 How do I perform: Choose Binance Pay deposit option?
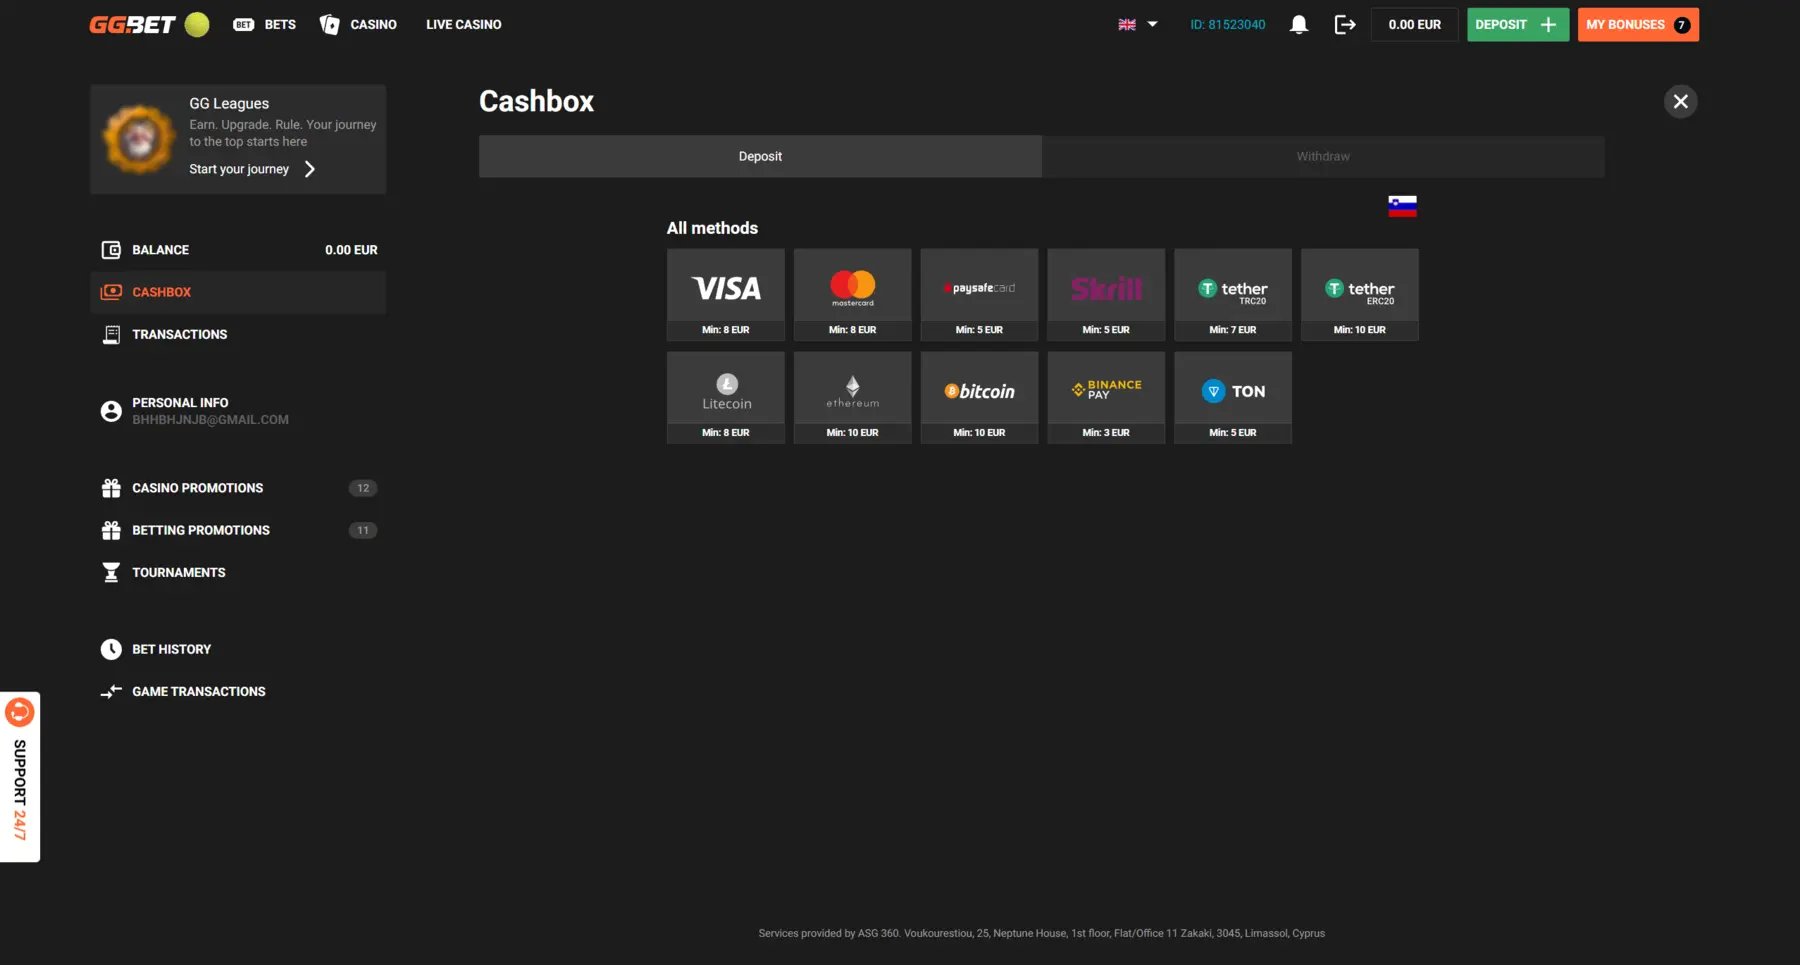(1106, 397)
